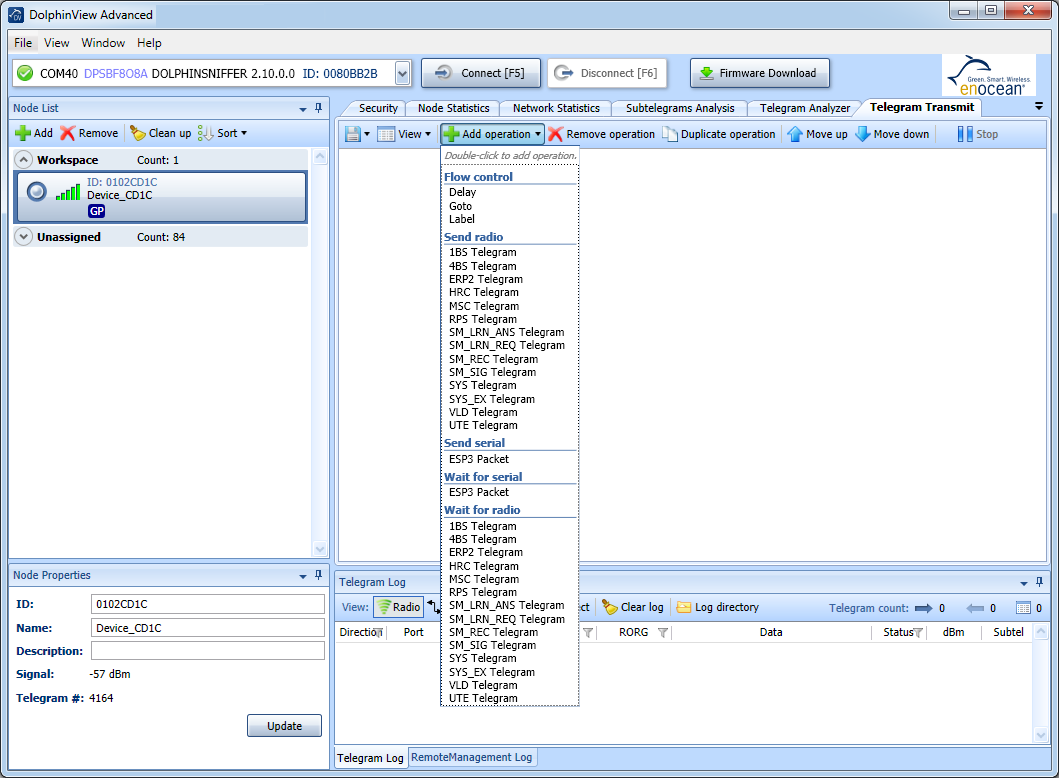Click the Update button in Node Properties

pos(284,726)
